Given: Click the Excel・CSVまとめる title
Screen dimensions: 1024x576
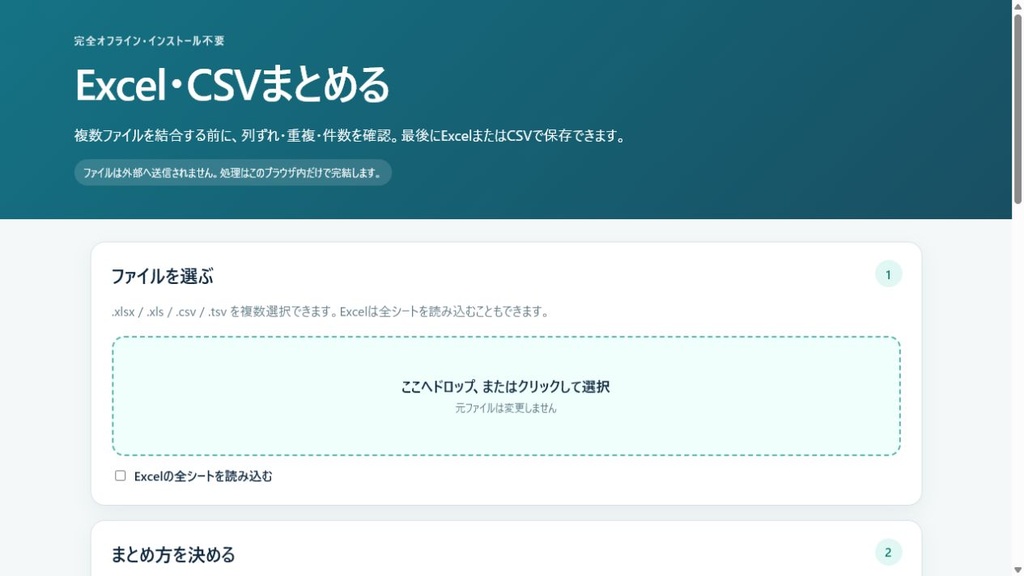Looking at the screenshot, I should (x=232, y=85).
